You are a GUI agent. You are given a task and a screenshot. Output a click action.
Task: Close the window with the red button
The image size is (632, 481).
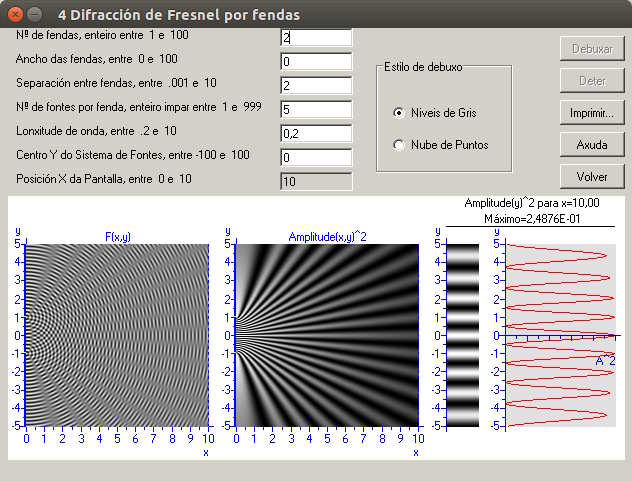click(14, 15)
